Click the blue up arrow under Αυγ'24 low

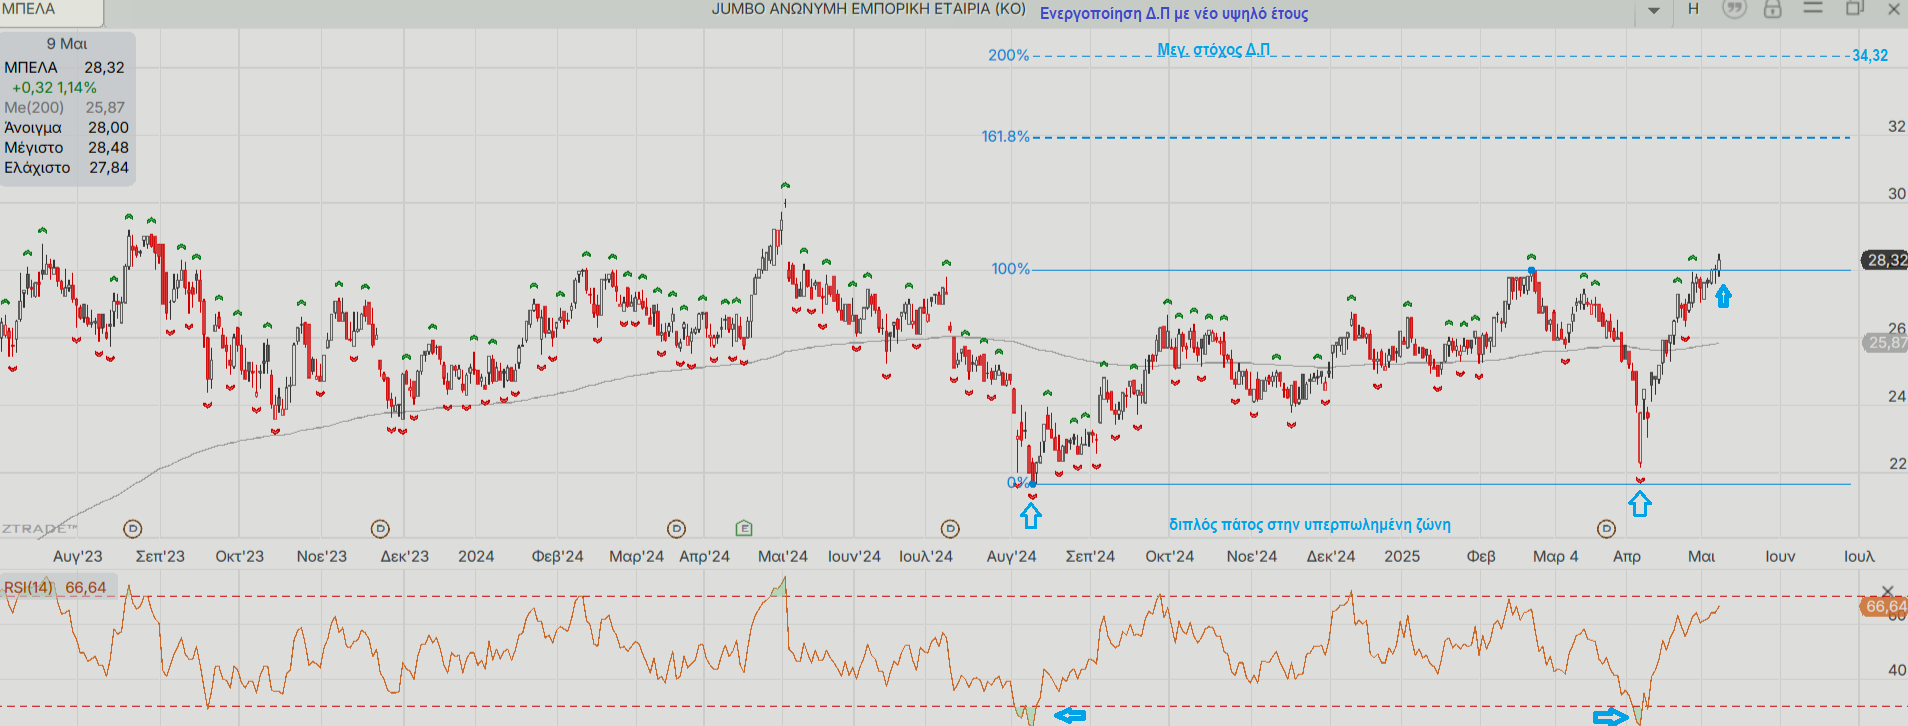point(1031,516)
